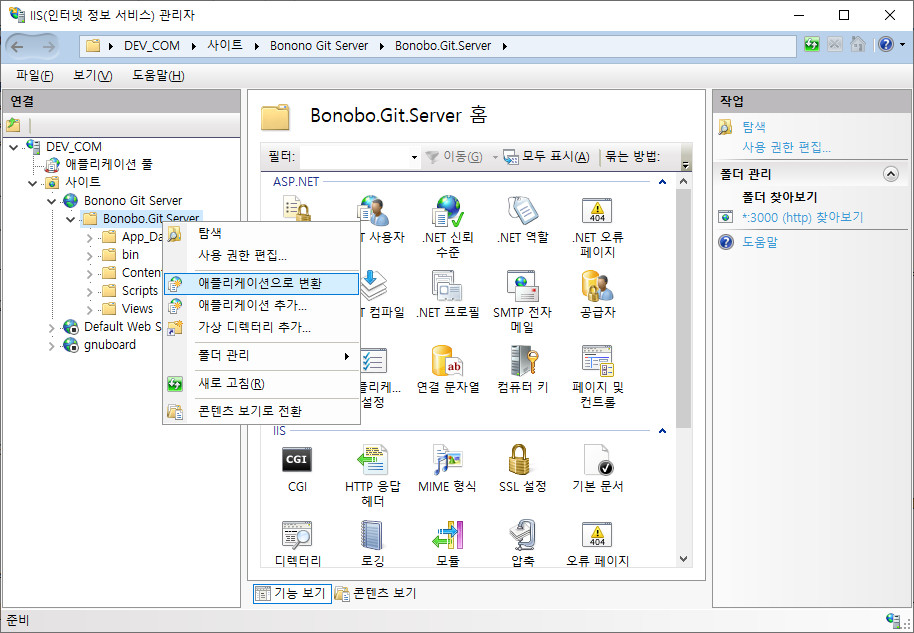Click DEV_COM in the address breadcrumb
The height and width of the screenshot is (633, 914).
[152, 46]
